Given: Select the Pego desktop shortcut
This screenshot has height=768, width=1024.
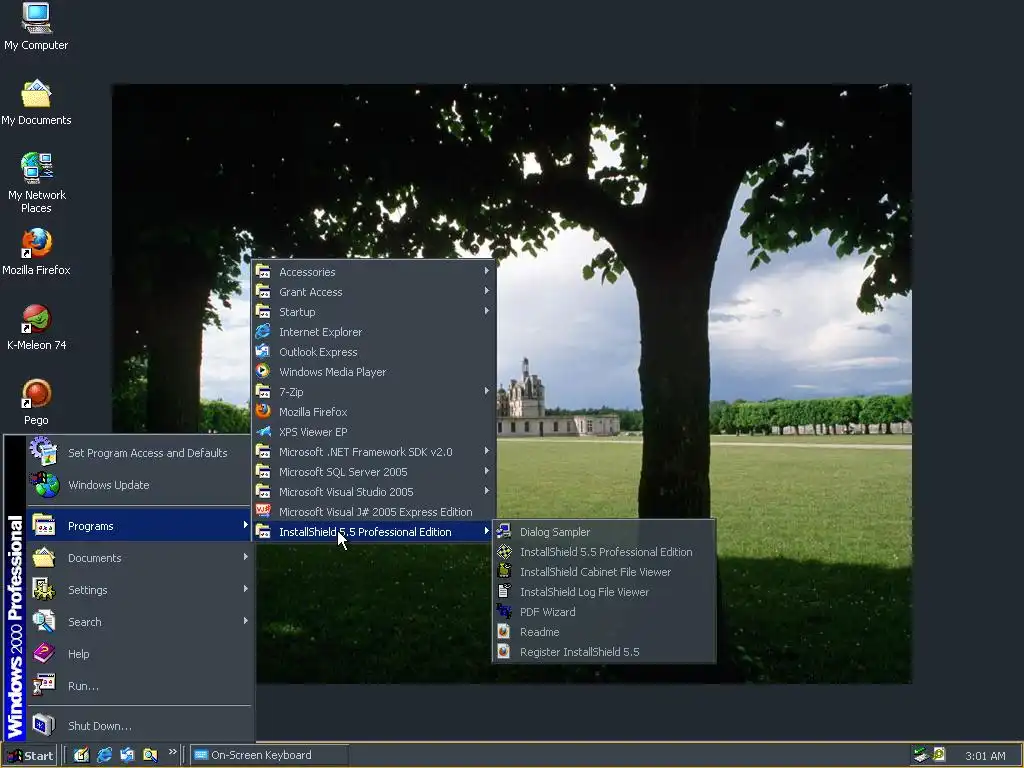Looking at the screenshot, I should (36, 402).
